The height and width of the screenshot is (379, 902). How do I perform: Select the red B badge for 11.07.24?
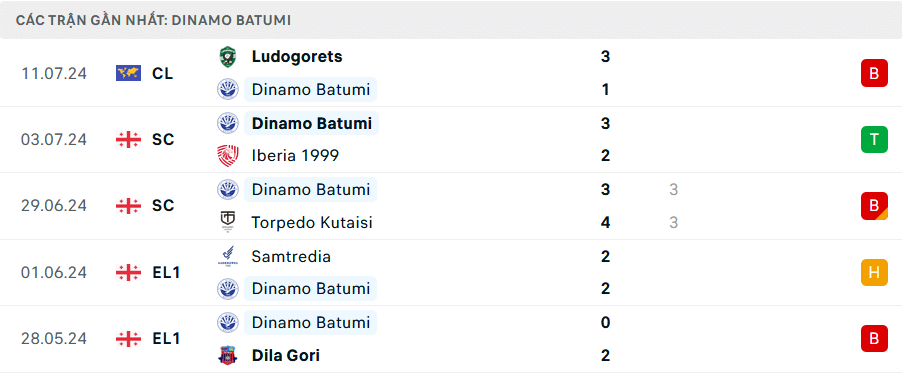coord(874,73)
